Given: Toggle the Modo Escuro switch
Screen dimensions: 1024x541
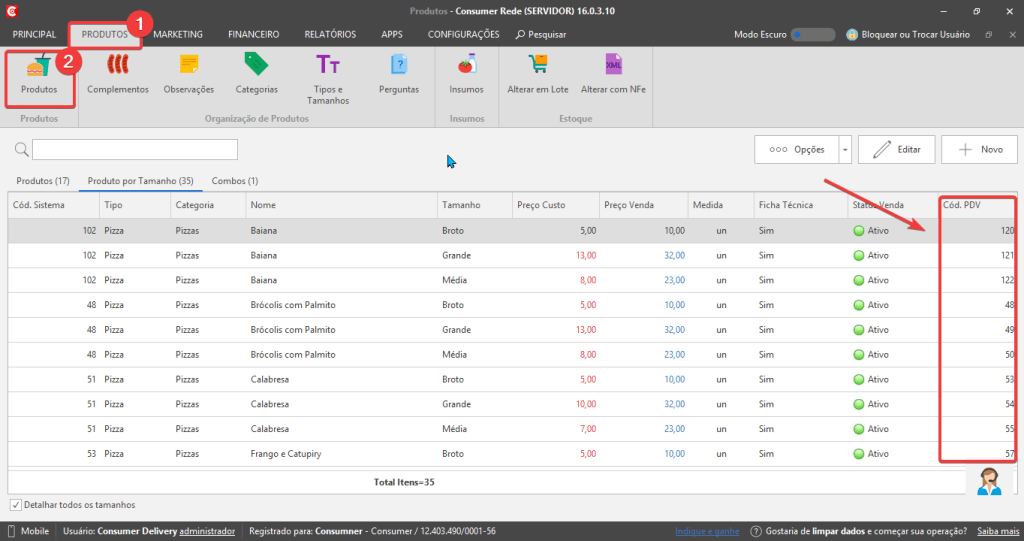Looking at the screenshot, I should [x=812, y=35].
